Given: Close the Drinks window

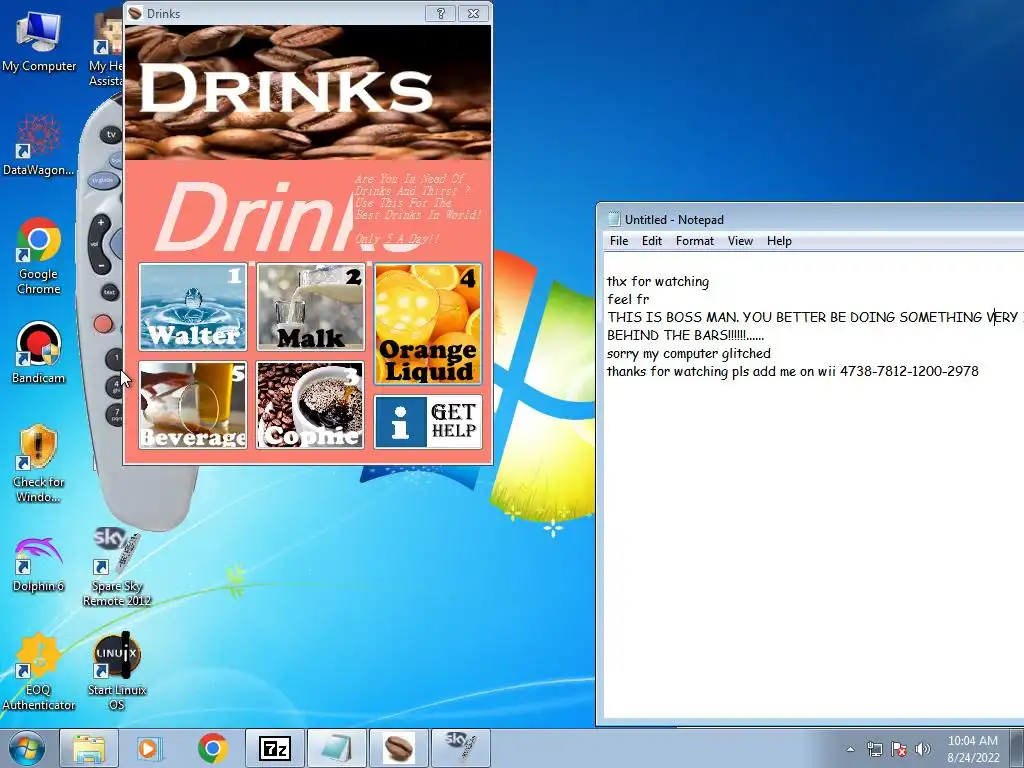Looking at the screenshot, I should [x=473, y=13].
